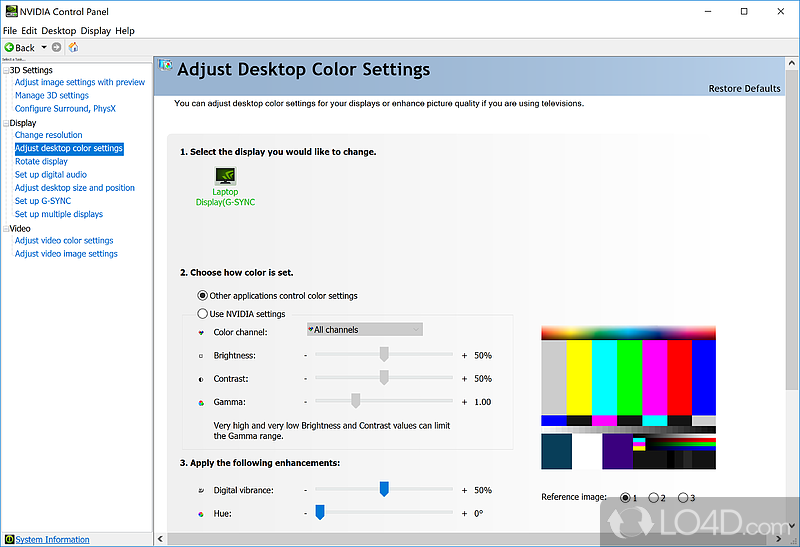Open the Color channel 'All channels' dropdown
The width and height of the screenshot is (800, 547).
(364, 330)
